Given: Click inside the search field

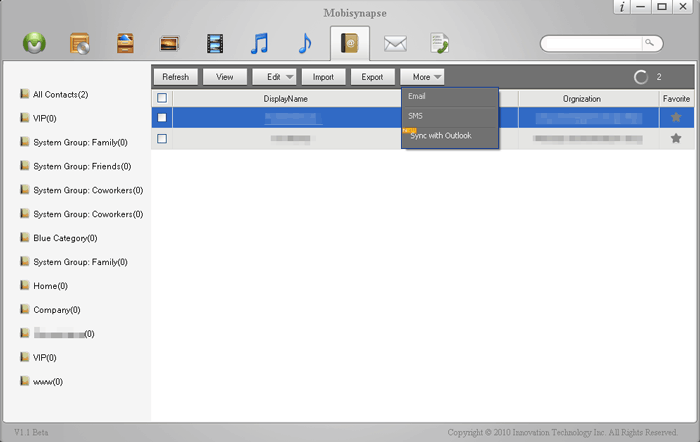Looking at the screenshot, I should click(592, 43).
